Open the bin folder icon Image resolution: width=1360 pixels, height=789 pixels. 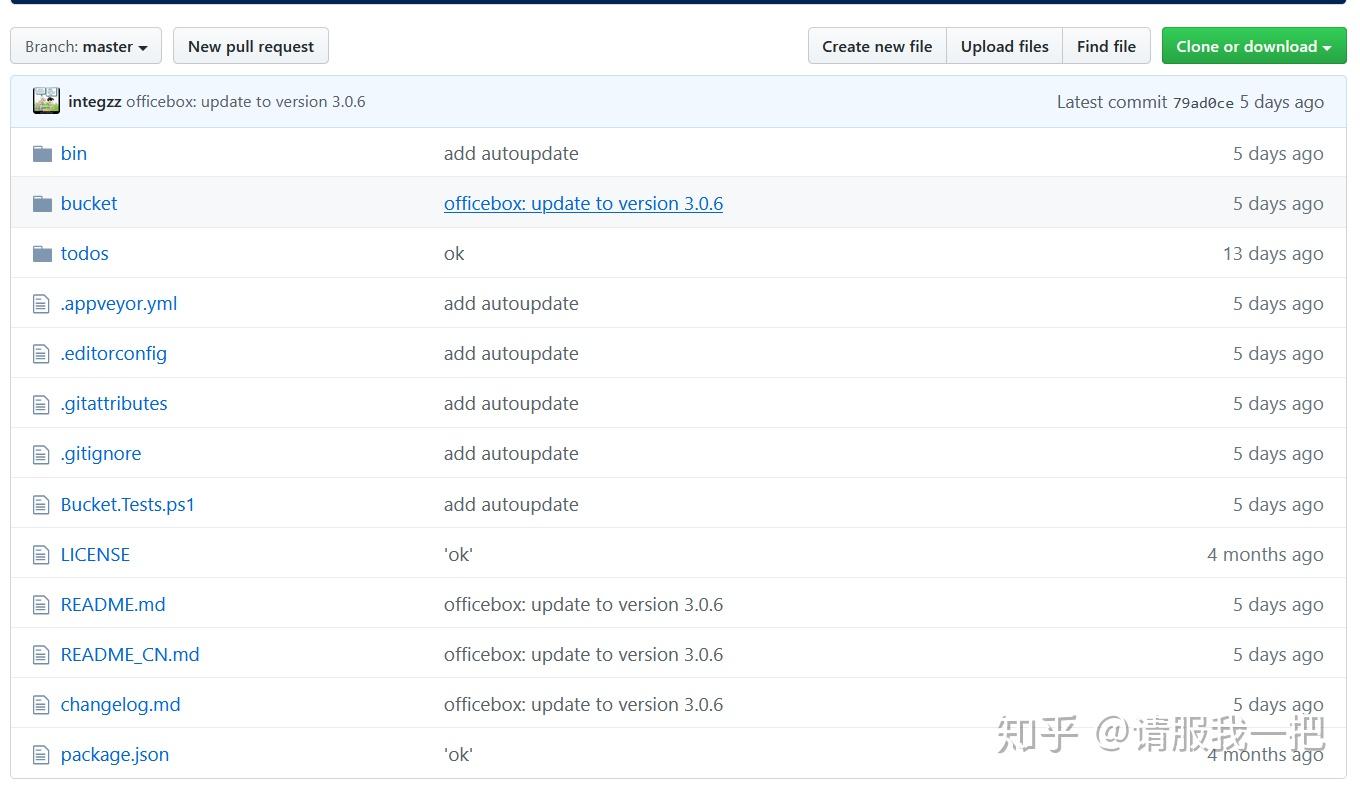[x=42, y=153]
